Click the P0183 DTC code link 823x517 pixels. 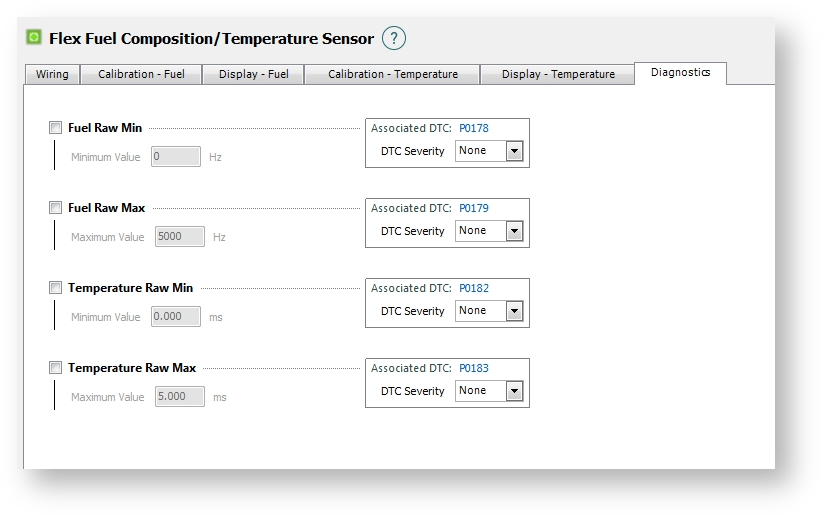[474, 368]
